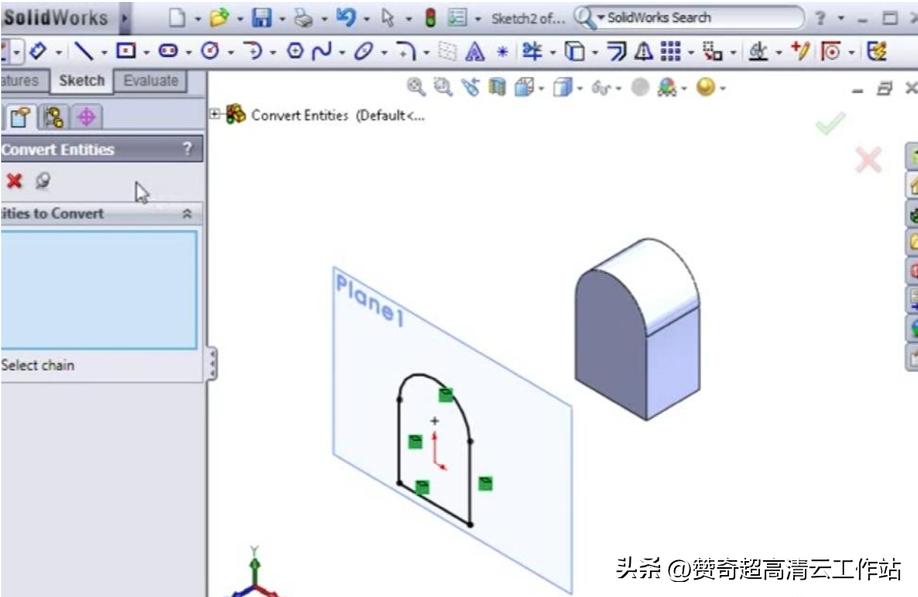The image size is (918, 597).
Task: Click the Display Style cube icon
Action: 562,87
